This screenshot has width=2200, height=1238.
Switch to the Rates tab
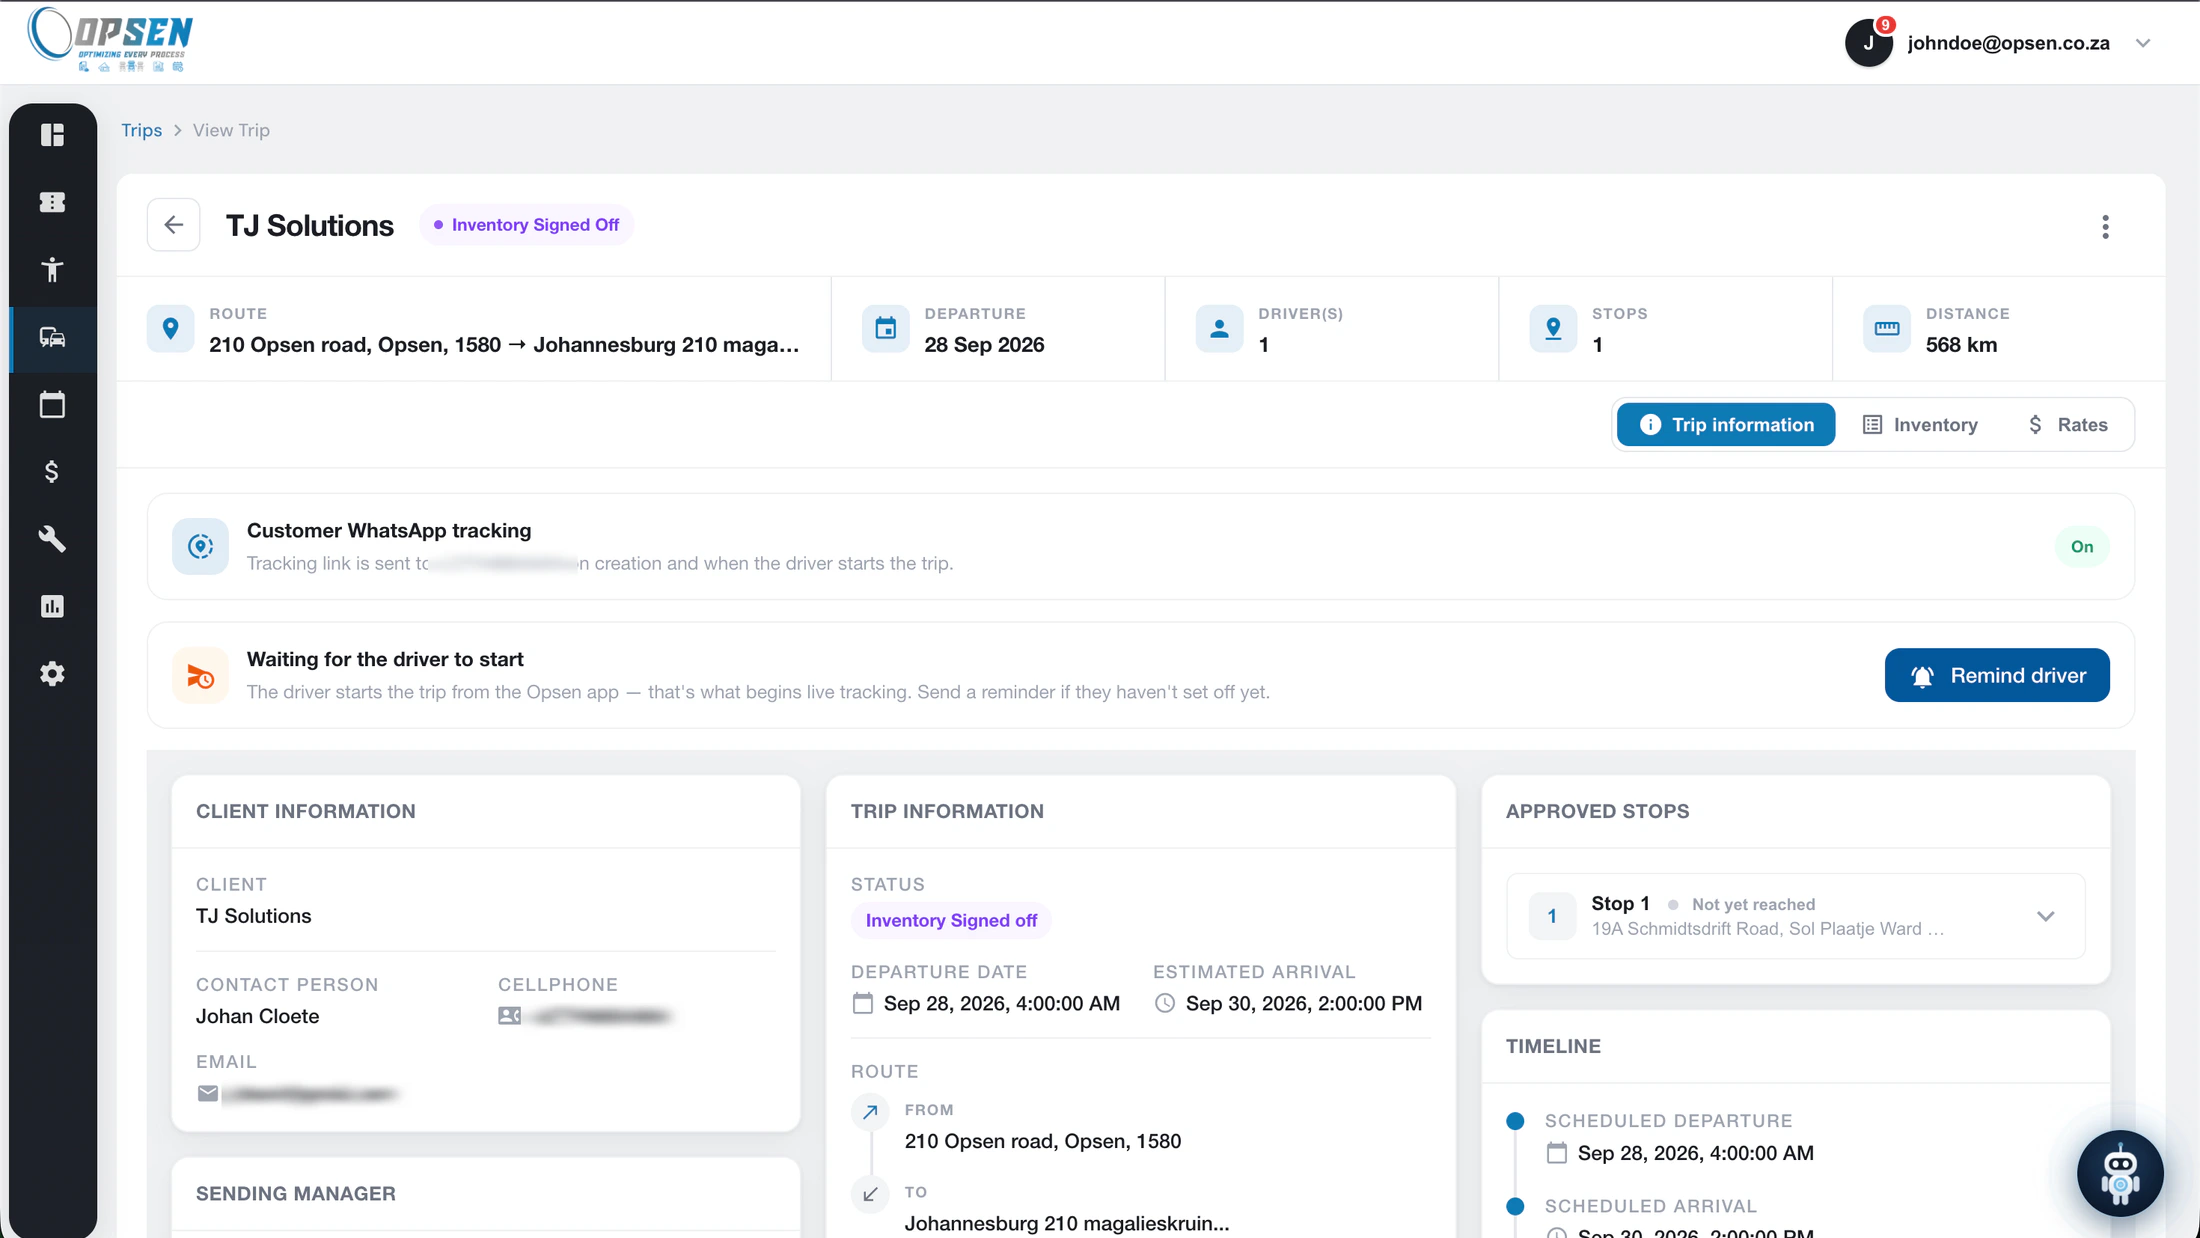click(x=2067, y=425)
